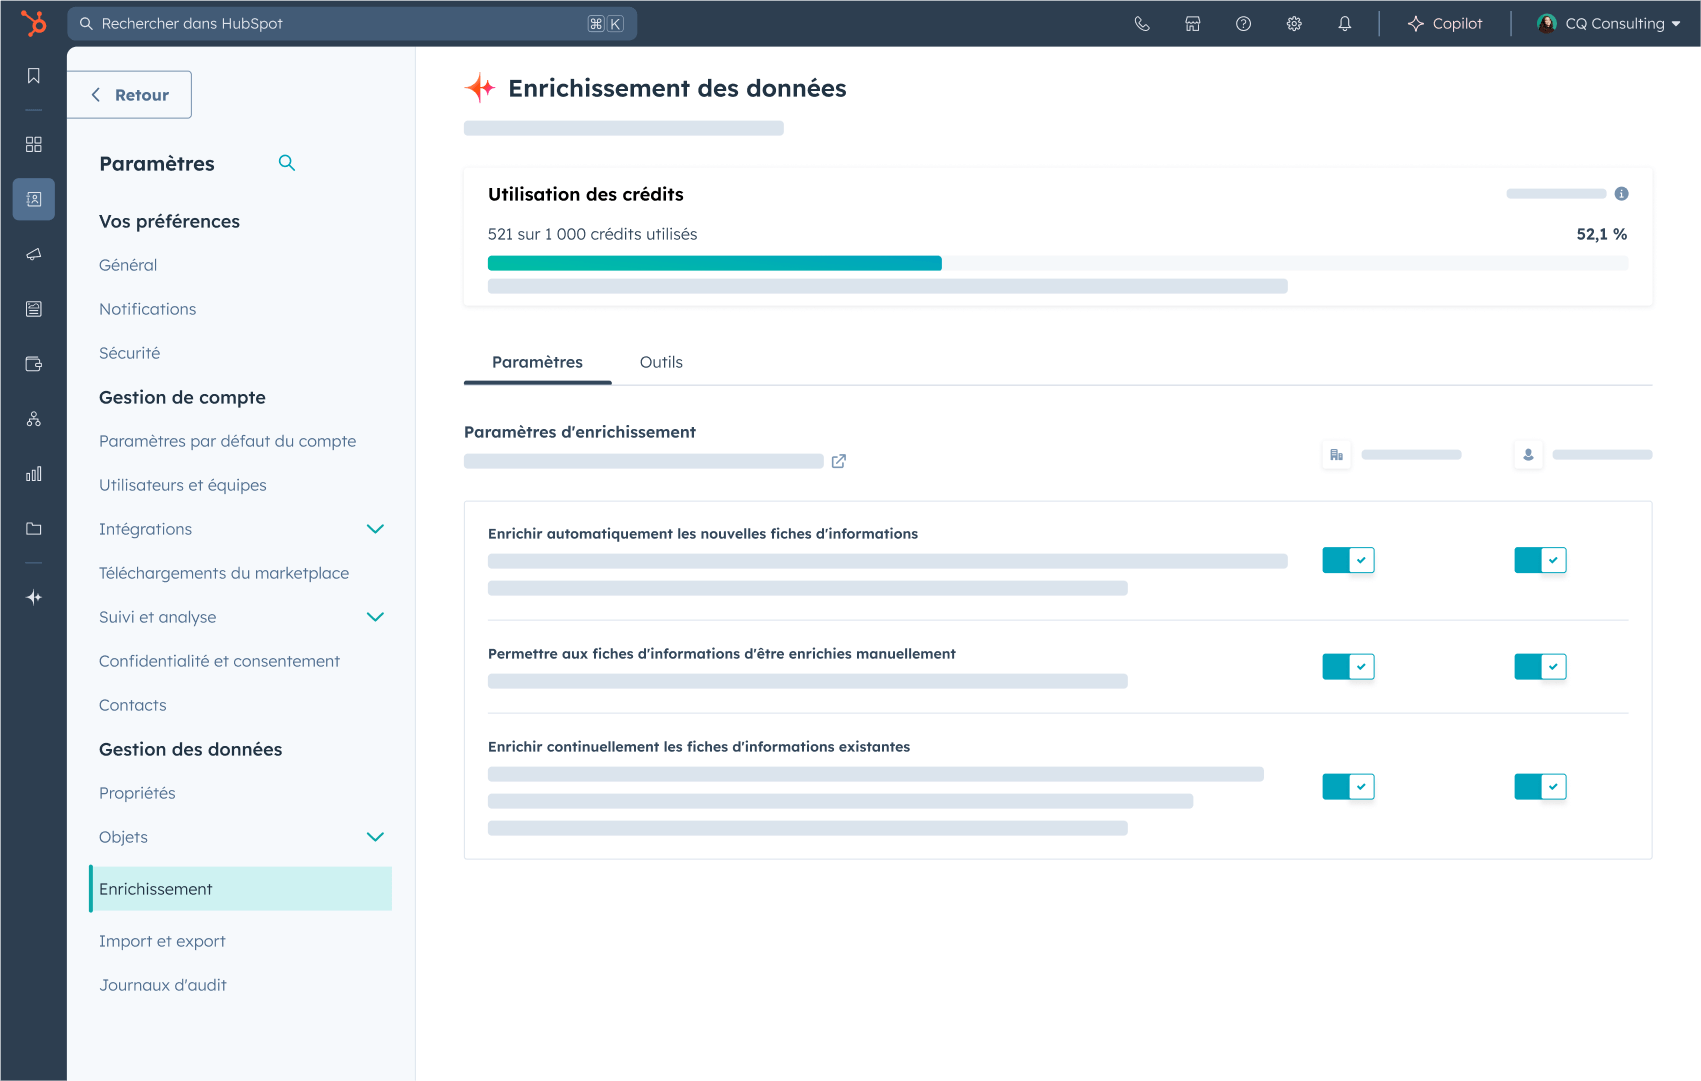Open the CQ Consulting account dropdown
The width and height of the screenshot is (1701, 1081).
[1609, 24]
